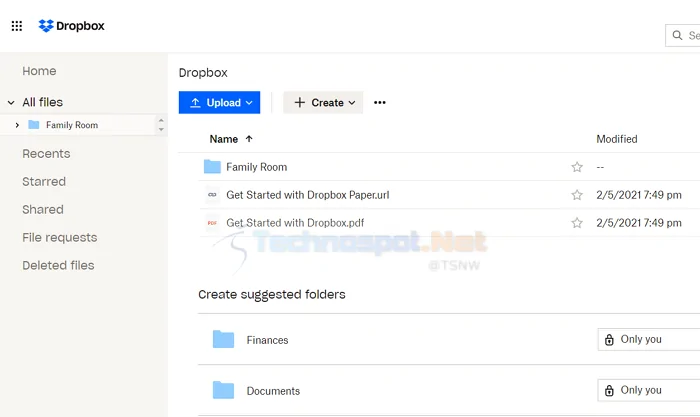Go to Home in sidebar
This screenshot has height=417, width=700.
pyautogui.click(x=39, y=71)
